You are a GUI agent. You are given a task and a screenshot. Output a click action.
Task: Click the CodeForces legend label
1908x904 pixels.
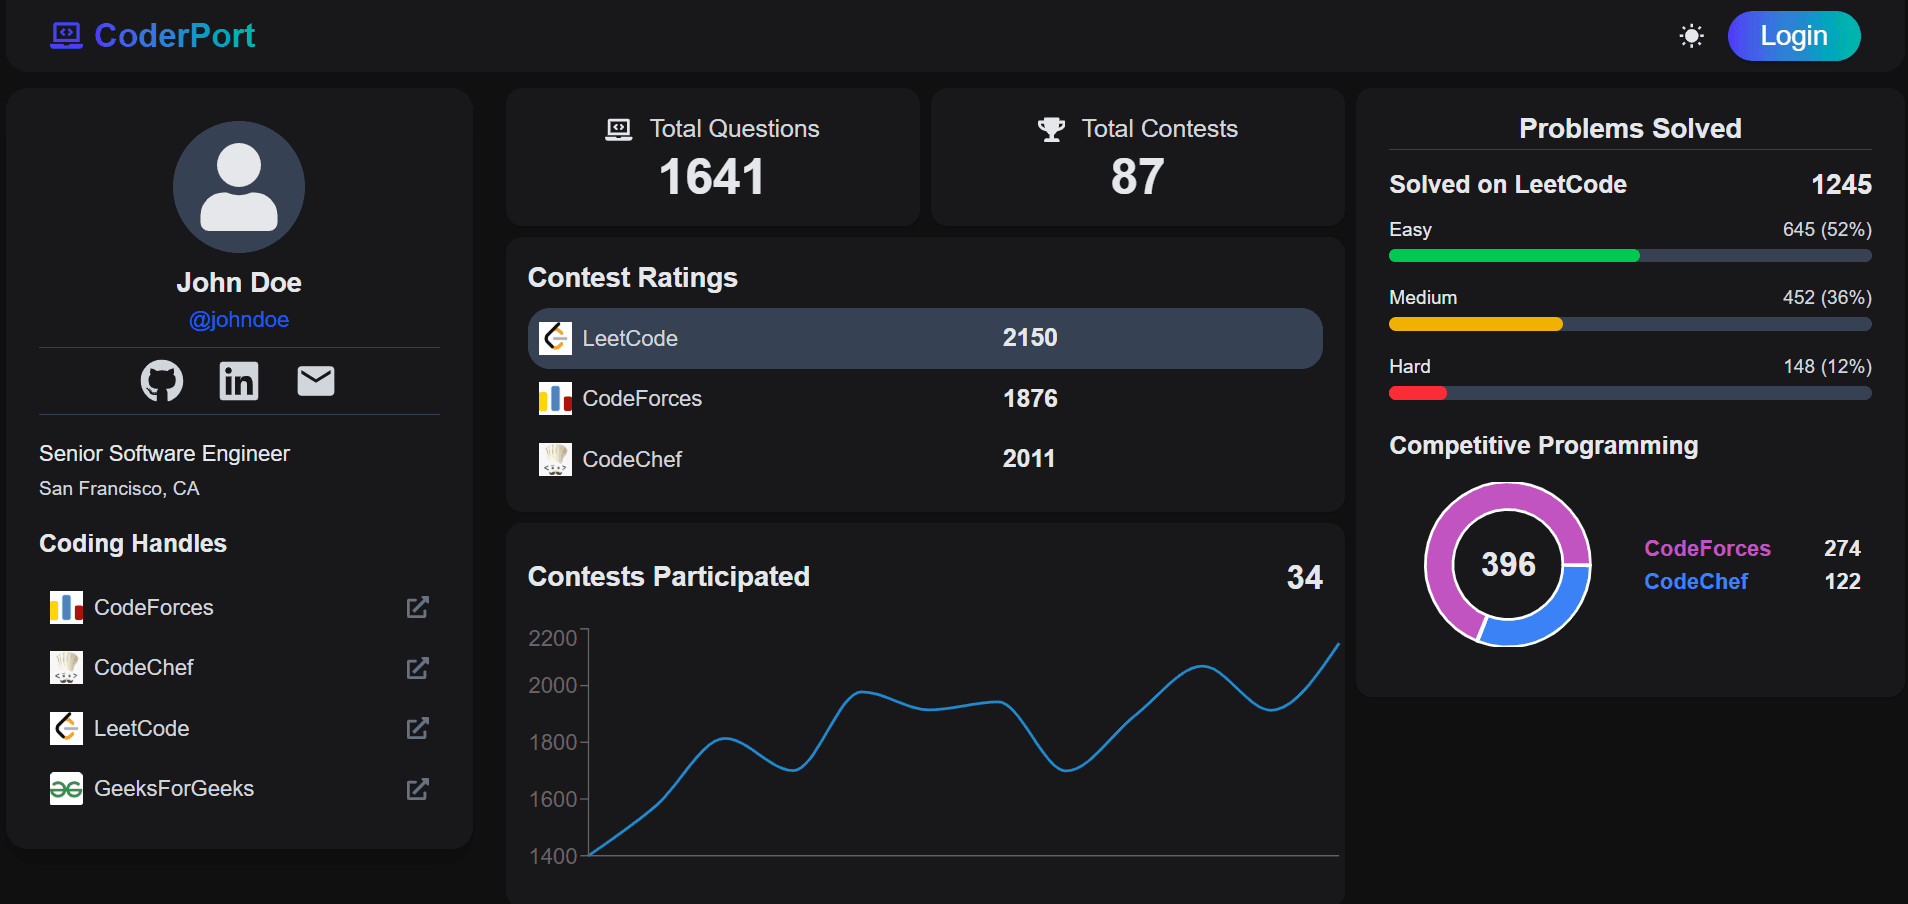click(1707, 548)
